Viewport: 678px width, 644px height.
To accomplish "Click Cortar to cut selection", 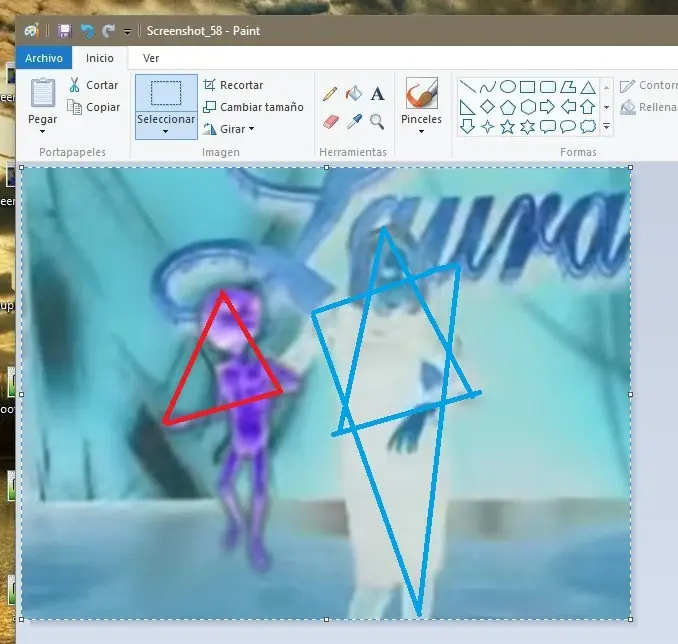I will click(x=93, y=85).
